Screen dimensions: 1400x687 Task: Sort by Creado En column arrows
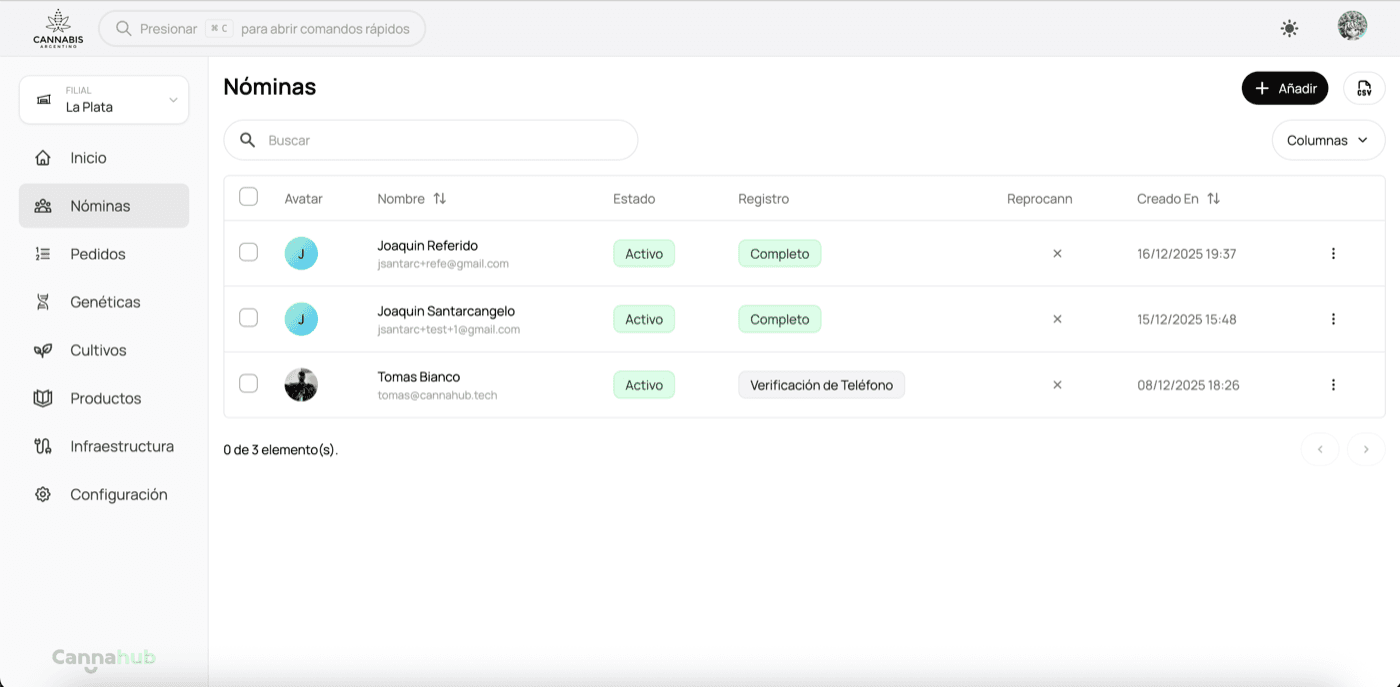tap(1213, 199)
